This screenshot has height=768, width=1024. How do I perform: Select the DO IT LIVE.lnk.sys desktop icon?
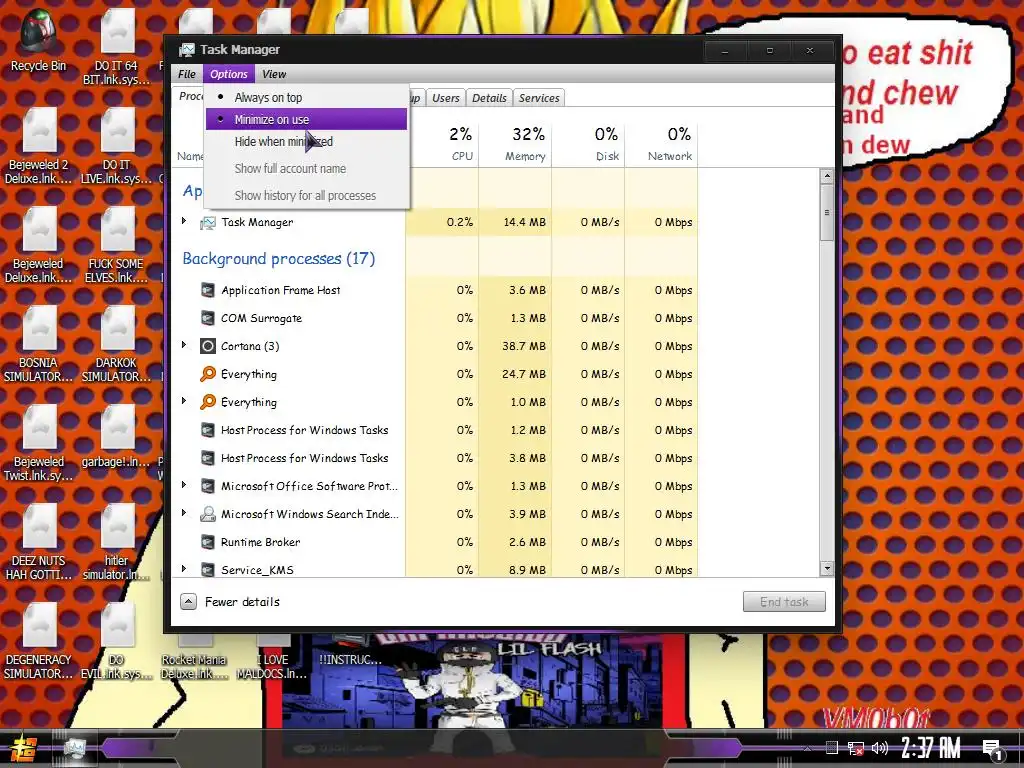[117, 148]
